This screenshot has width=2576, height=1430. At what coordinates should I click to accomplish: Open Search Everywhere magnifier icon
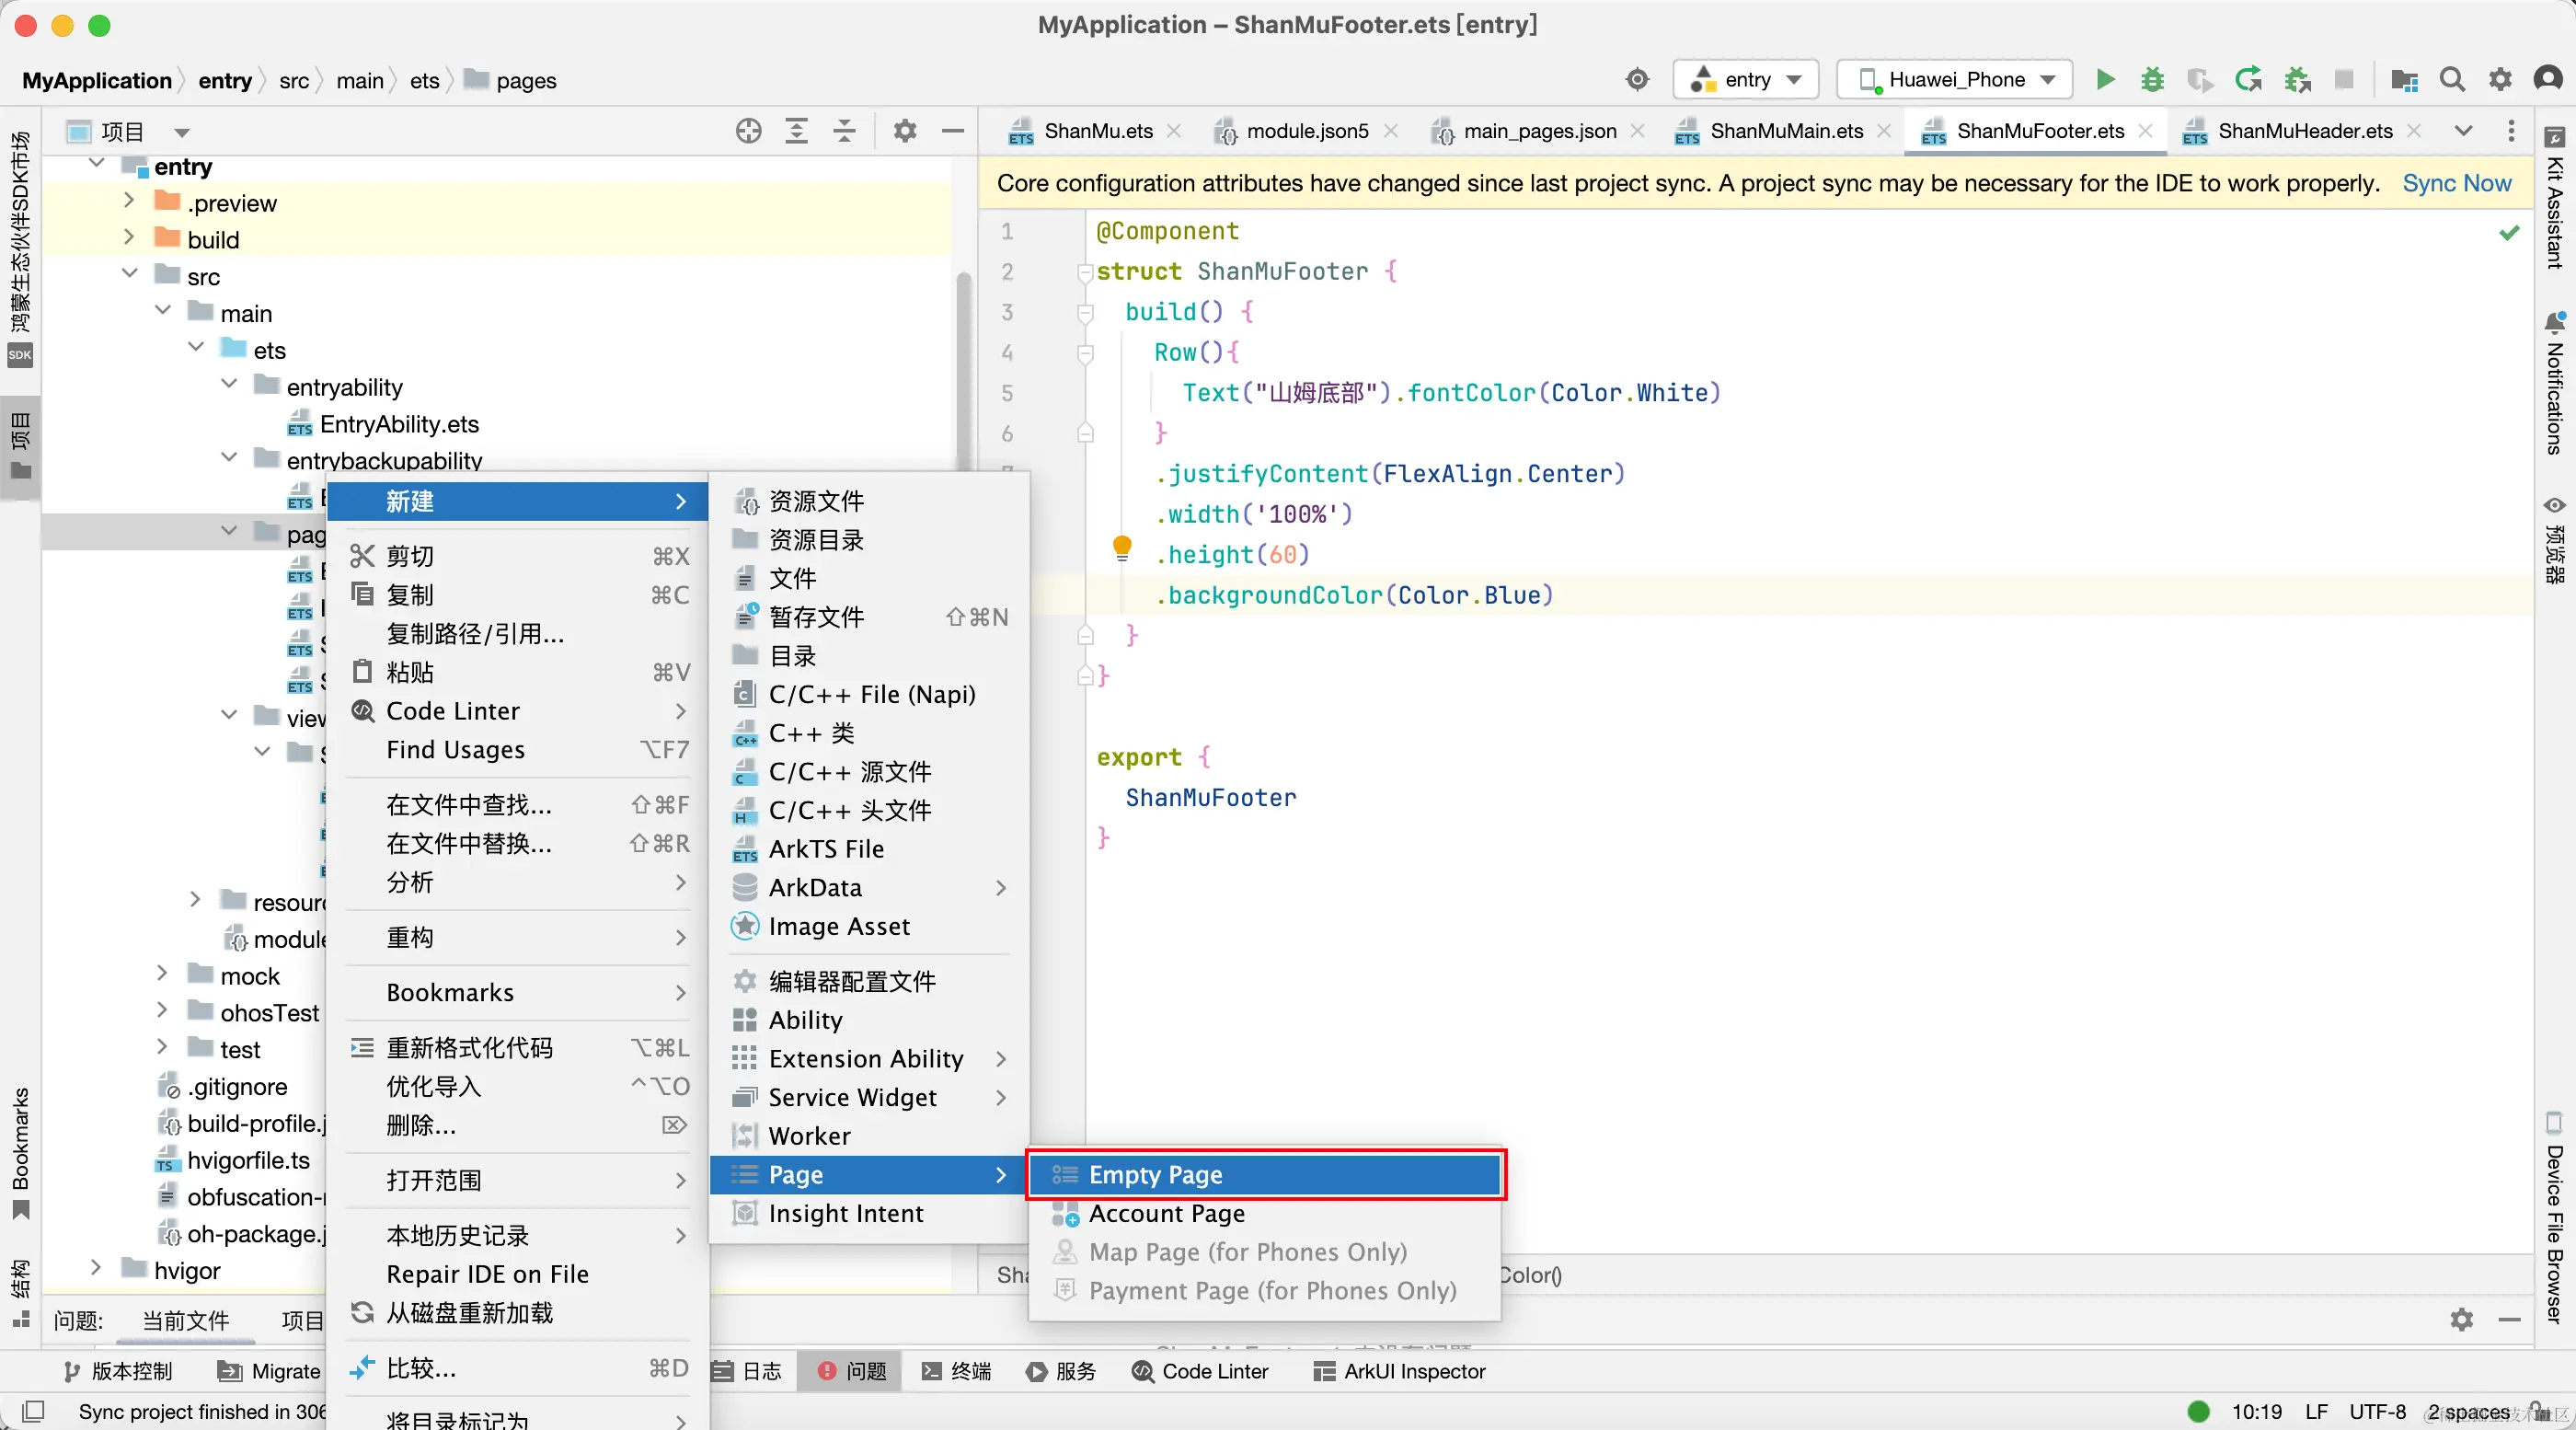click(x=2452, y=80)
